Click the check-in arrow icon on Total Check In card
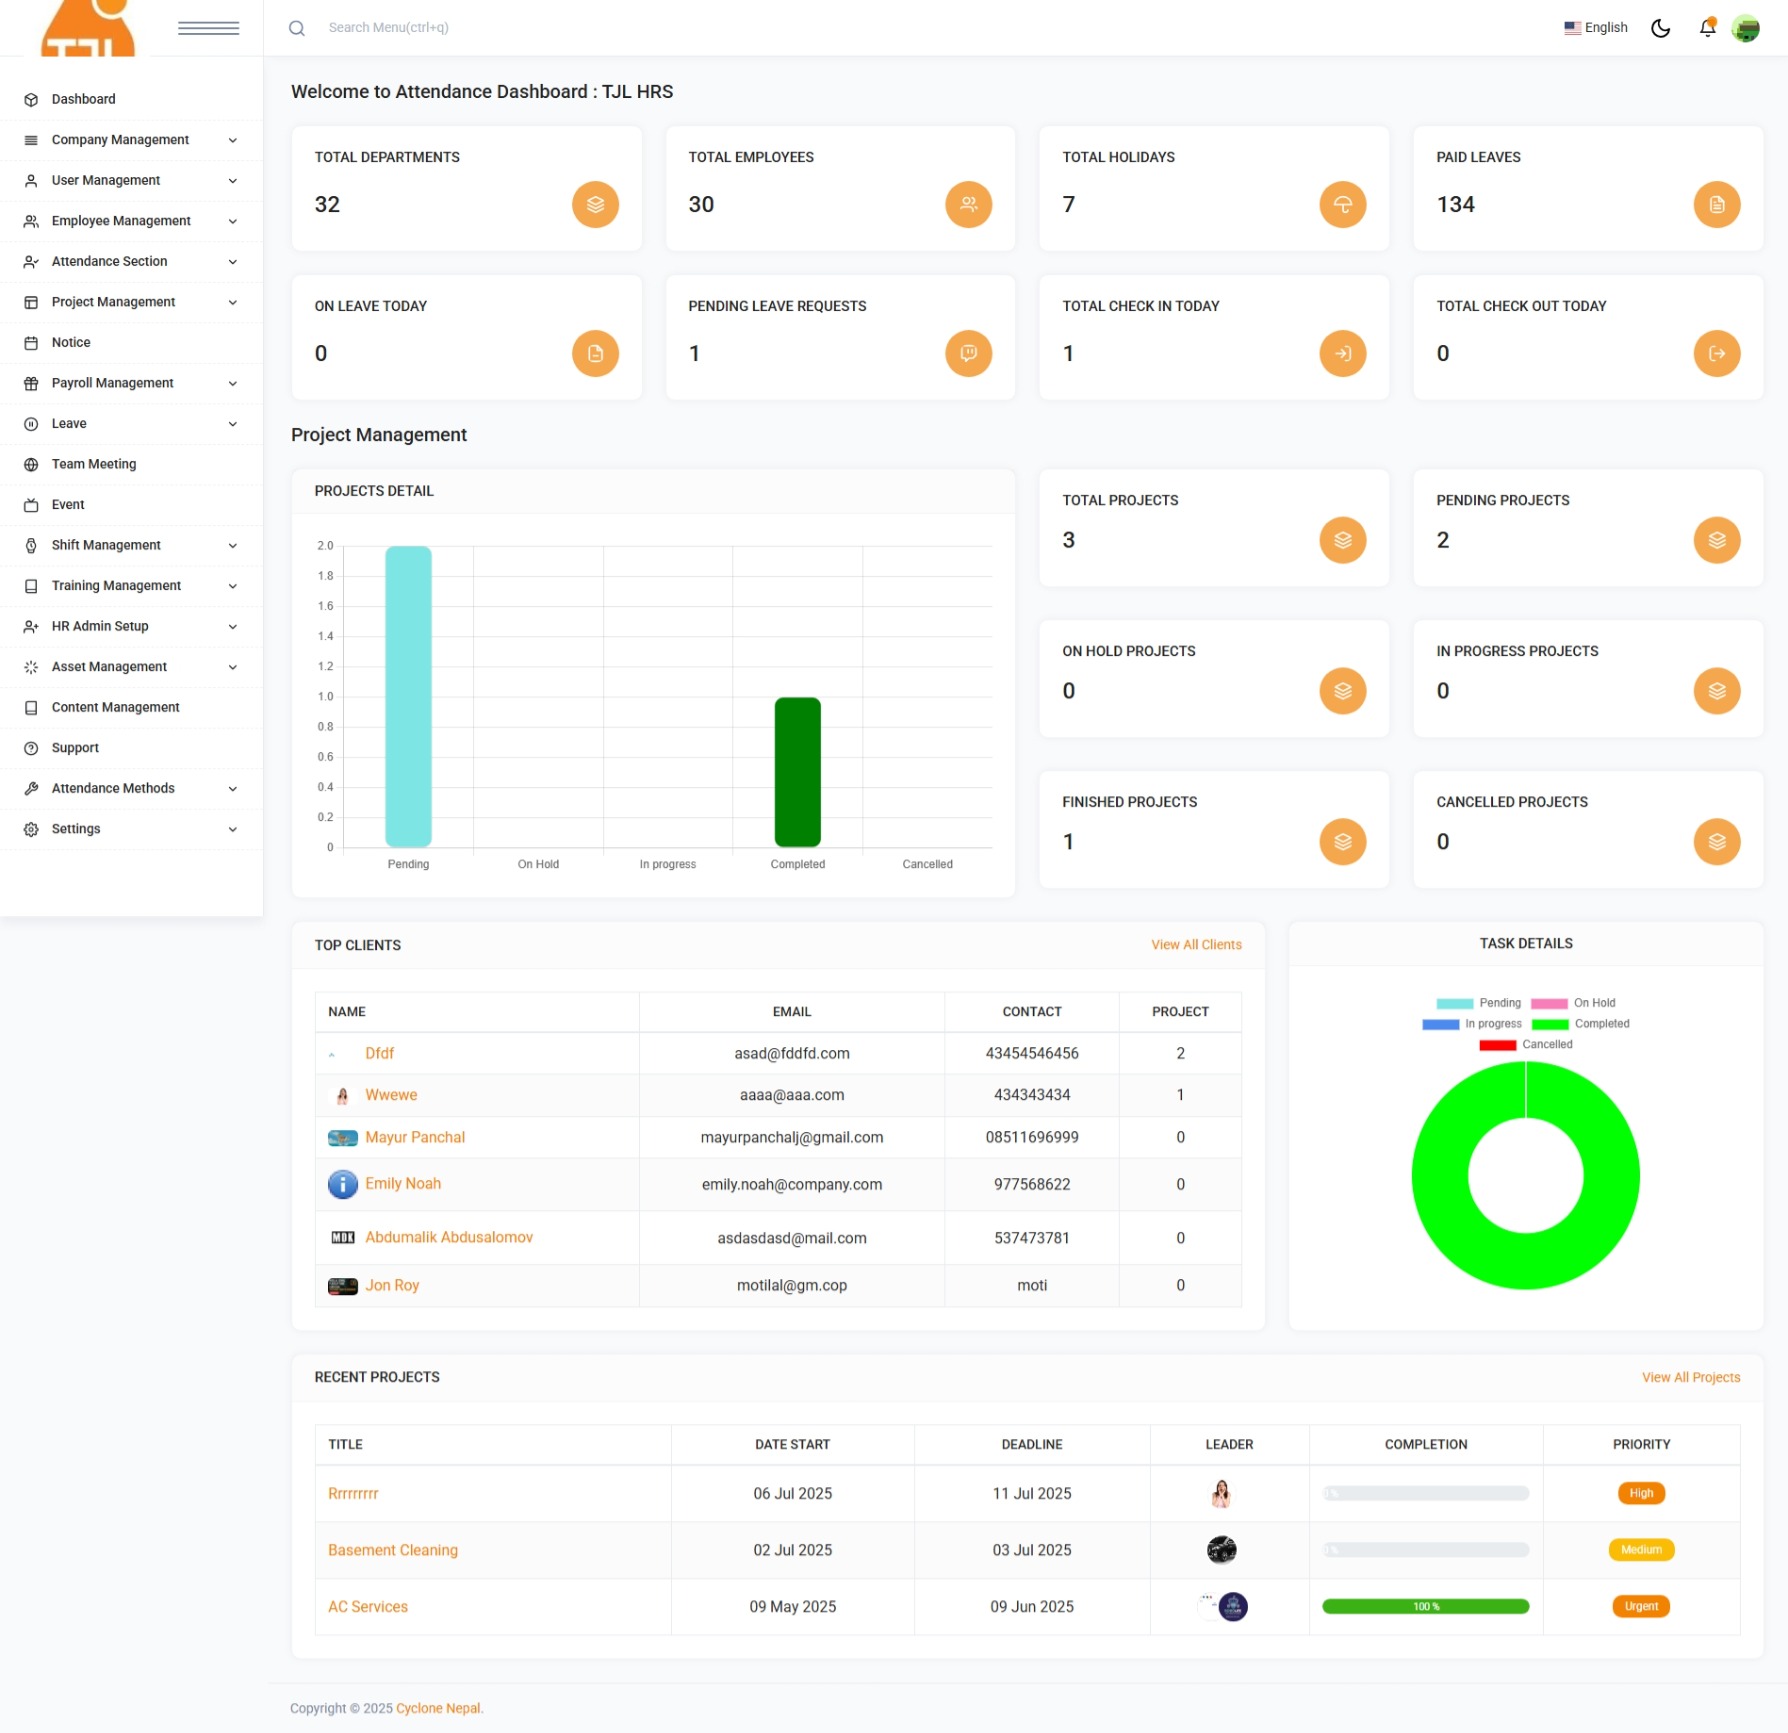The image size is (1788, 1733). click(x=1343, y=353)
